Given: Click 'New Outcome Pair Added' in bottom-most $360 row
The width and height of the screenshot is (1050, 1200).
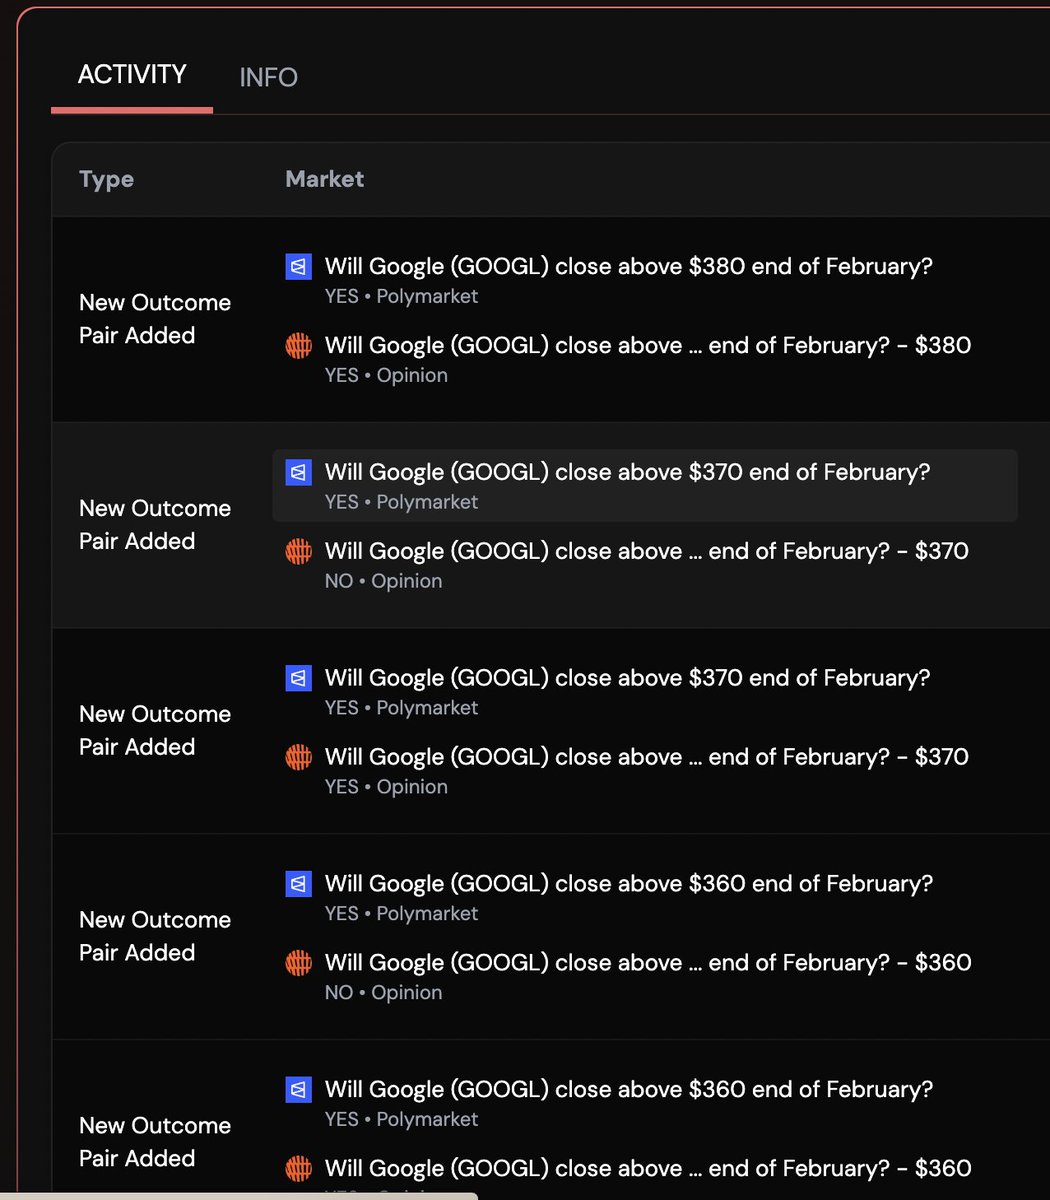Looking at the screenshot, I should tap(155, 1143).
